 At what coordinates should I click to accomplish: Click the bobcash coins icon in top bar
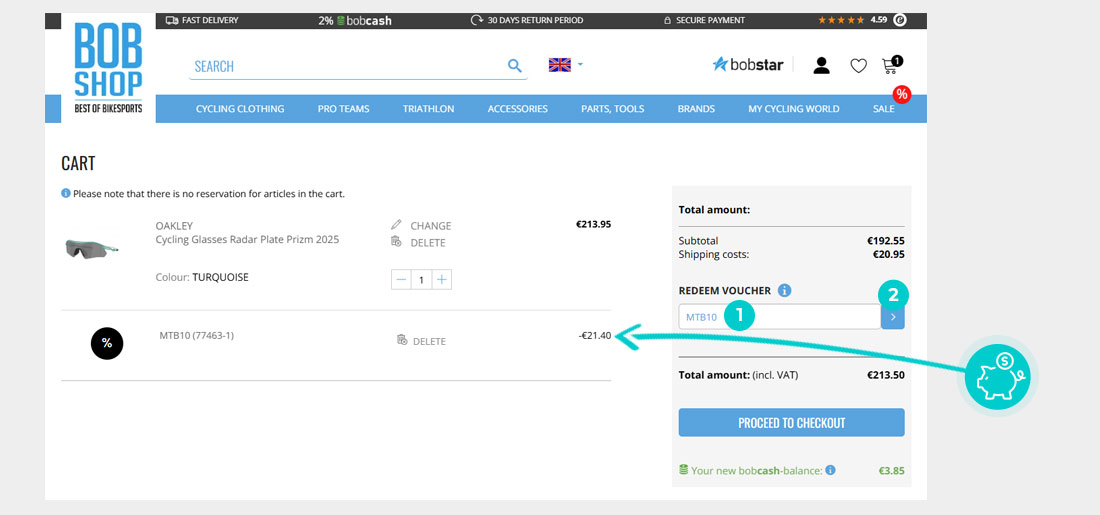[x=341, y=20]
